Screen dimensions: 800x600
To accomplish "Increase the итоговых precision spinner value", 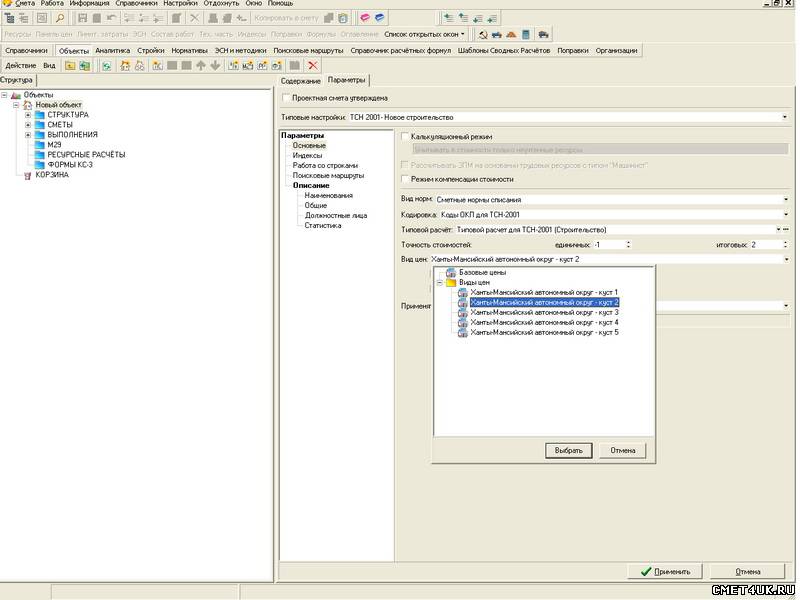I will [784, 241].
